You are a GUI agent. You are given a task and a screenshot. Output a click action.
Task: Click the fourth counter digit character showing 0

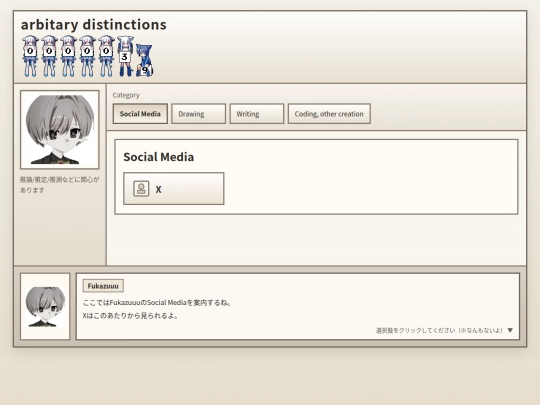click(x=87, y=56)
